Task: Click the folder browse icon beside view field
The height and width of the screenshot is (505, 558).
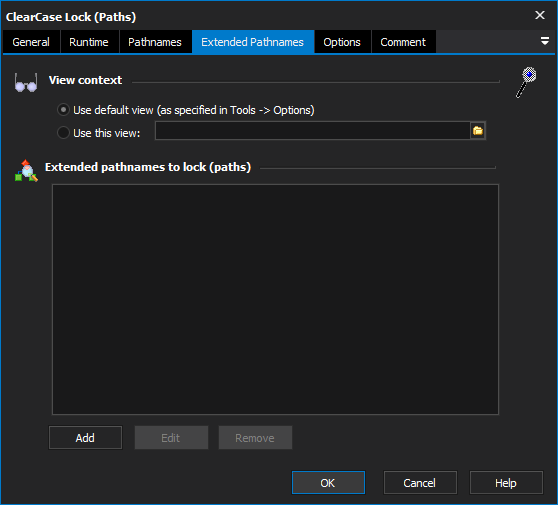Action: [478, 131]
